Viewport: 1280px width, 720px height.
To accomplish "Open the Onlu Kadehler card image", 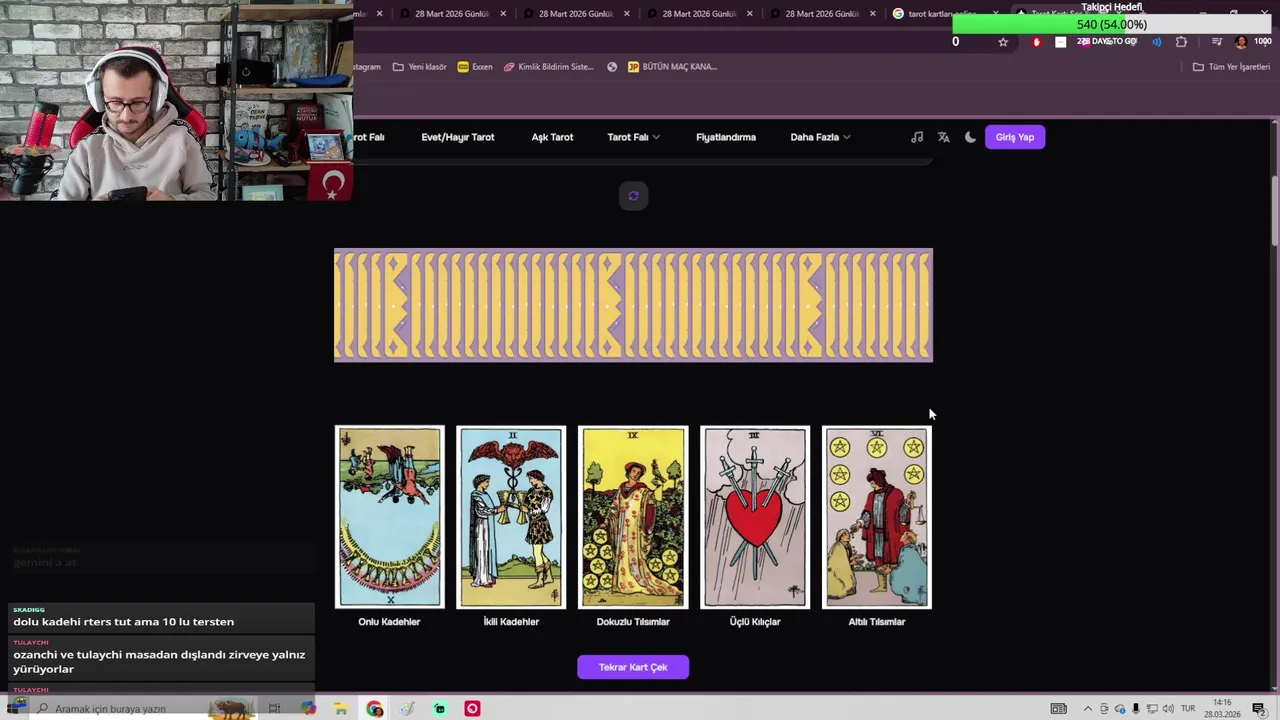I will point(389,517).
